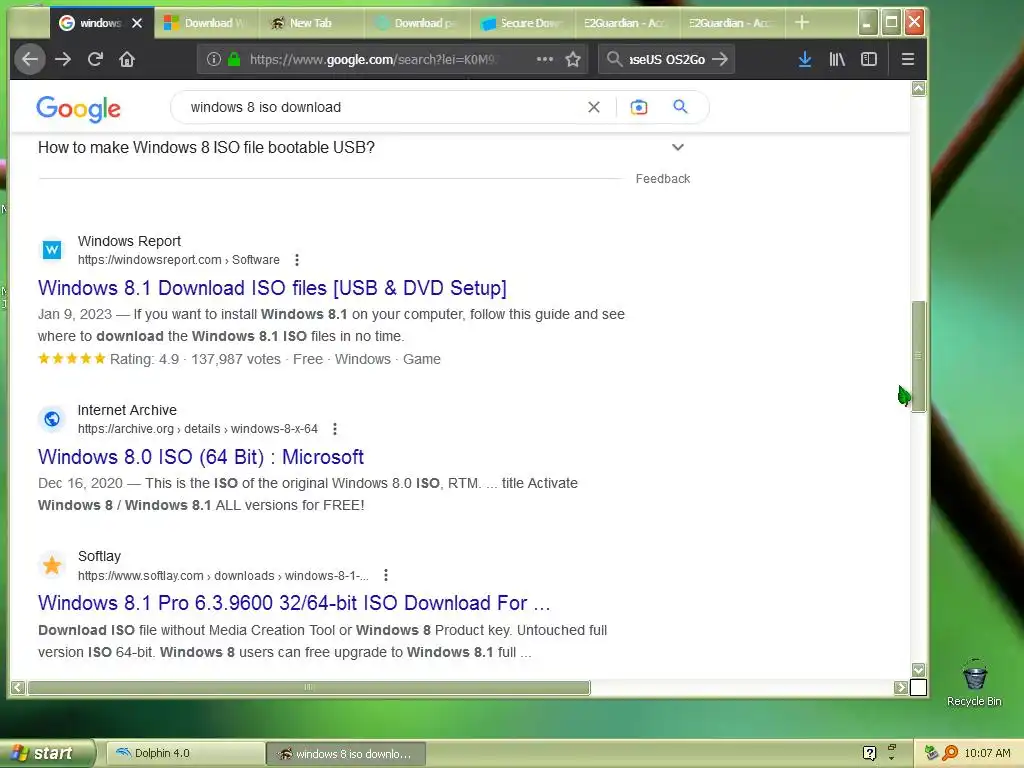
Task: Click the softlay.com downloads URL text
Action: 223,575
